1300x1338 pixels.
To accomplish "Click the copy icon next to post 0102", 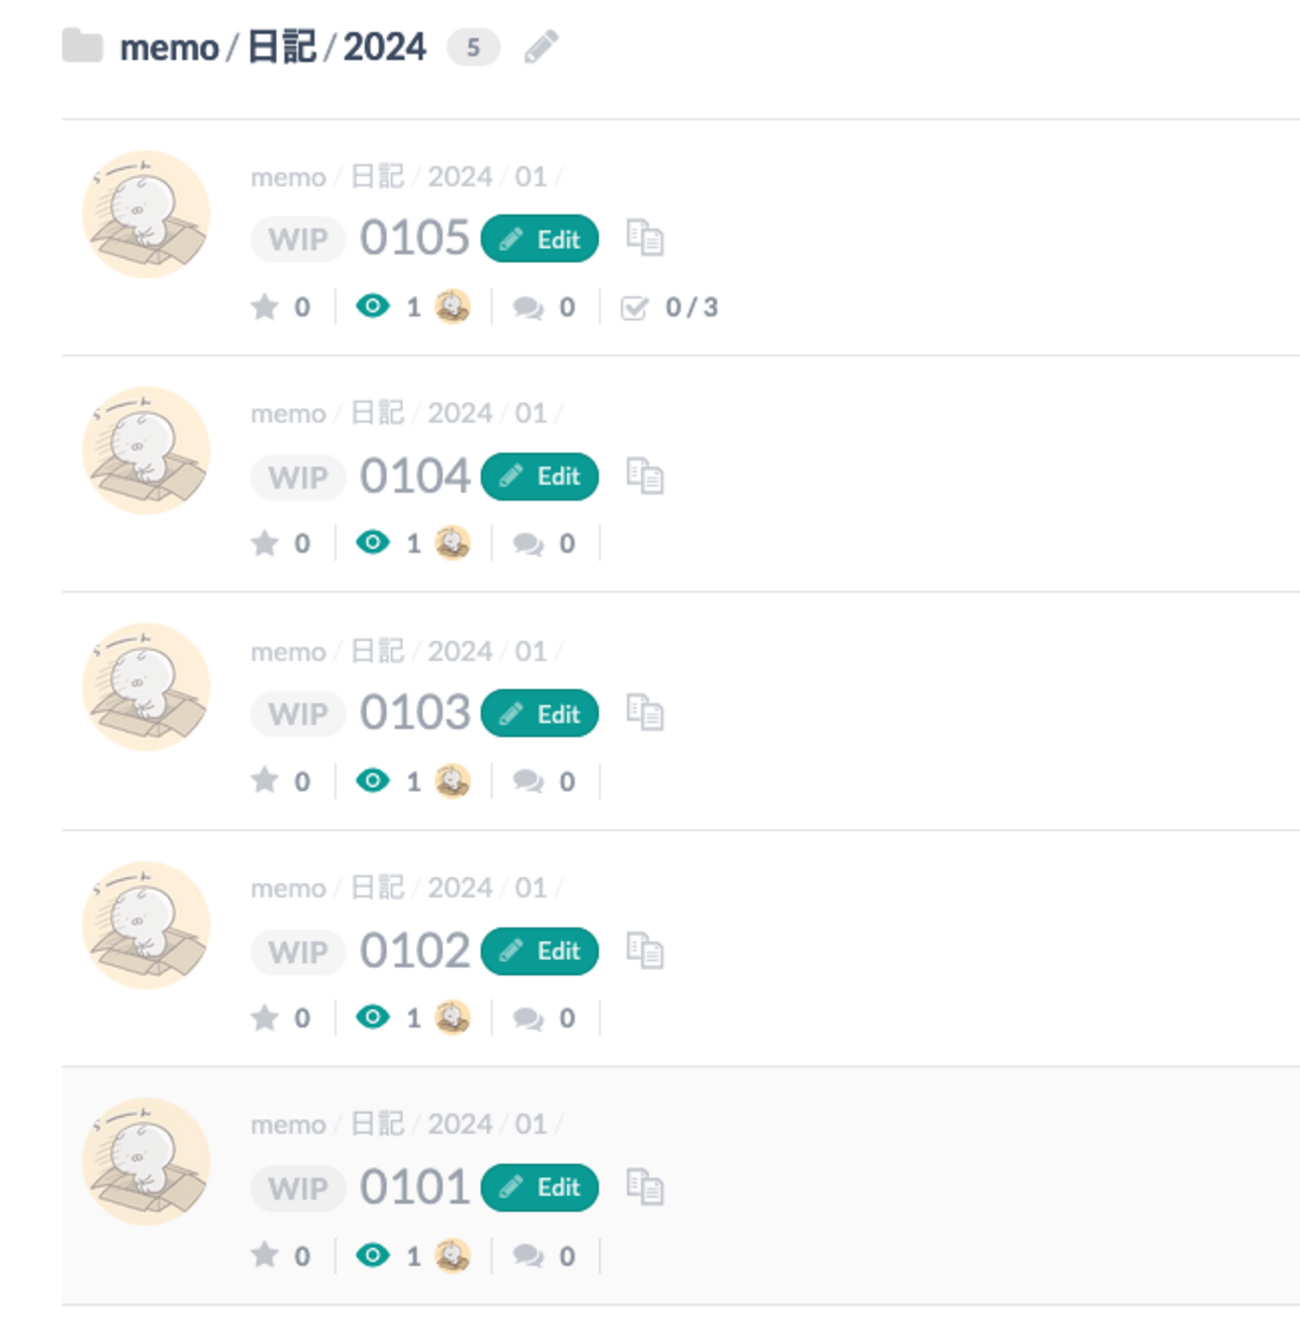I will click(645, 950).
